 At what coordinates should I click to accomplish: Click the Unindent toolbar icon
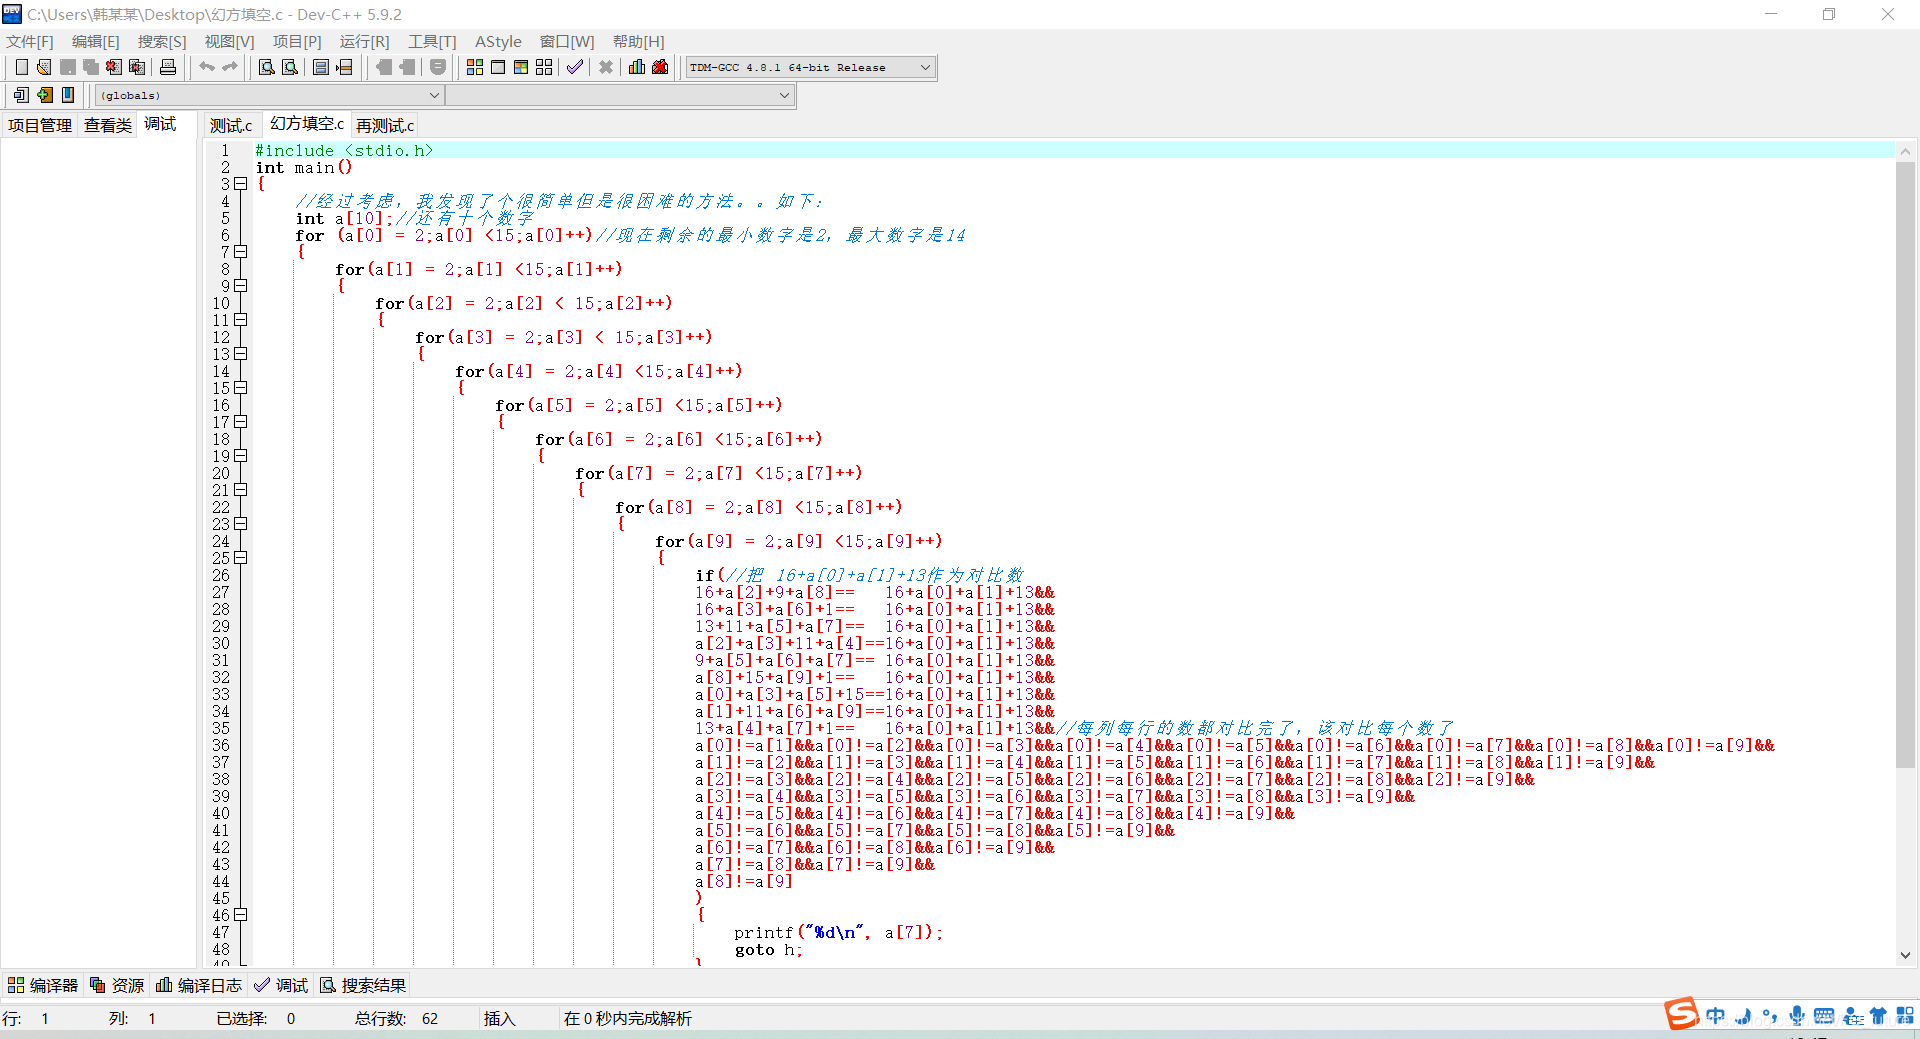pos(407,67)
